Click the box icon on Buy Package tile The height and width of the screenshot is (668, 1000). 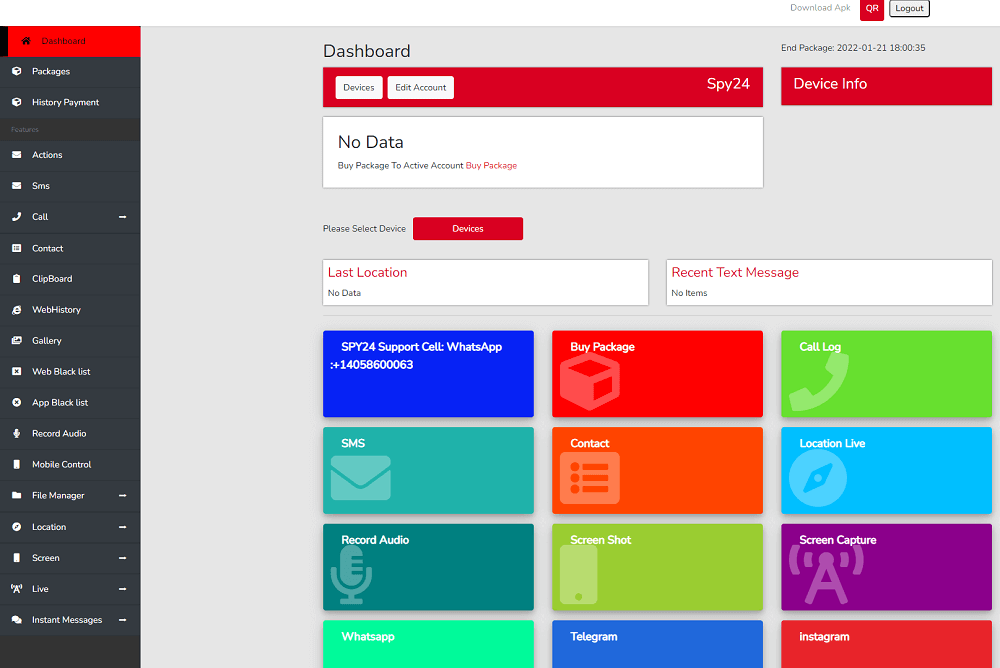(589, 382)
